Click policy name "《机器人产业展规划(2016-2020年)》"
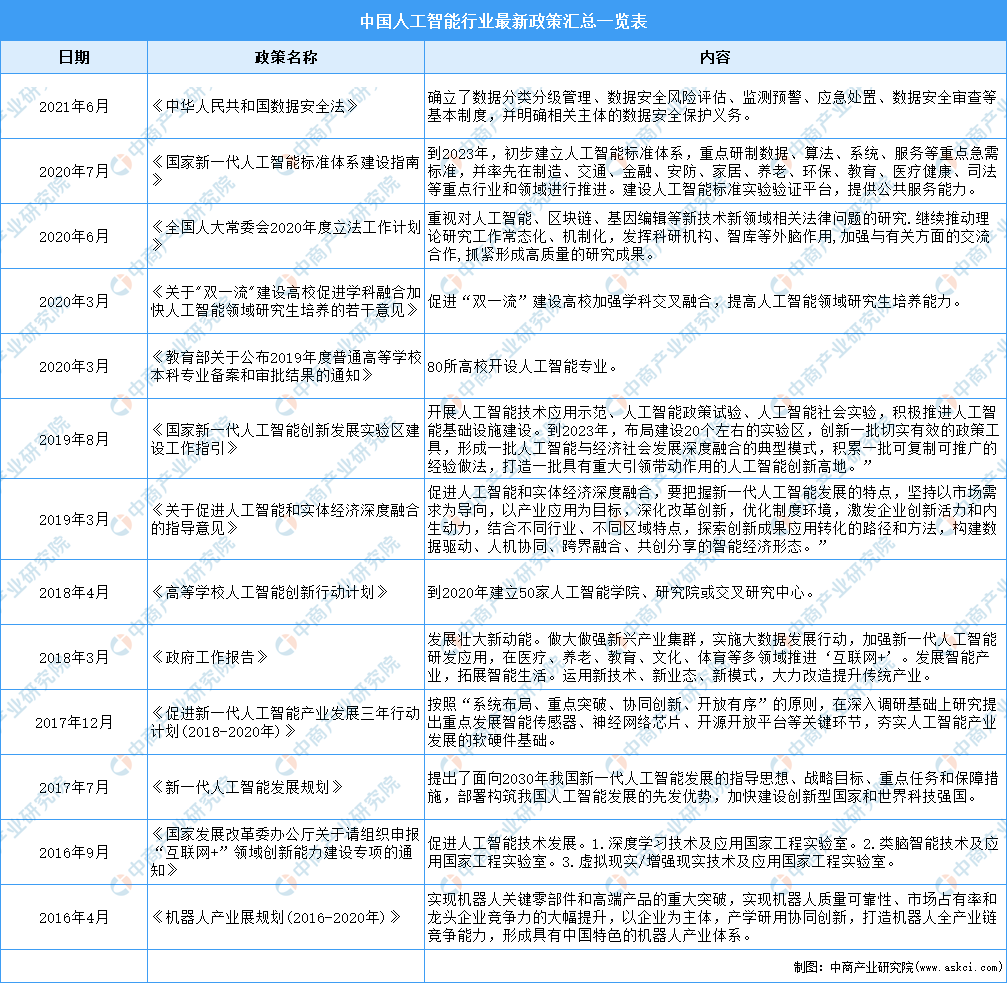Screen dimensions: 1007x983 277,918
